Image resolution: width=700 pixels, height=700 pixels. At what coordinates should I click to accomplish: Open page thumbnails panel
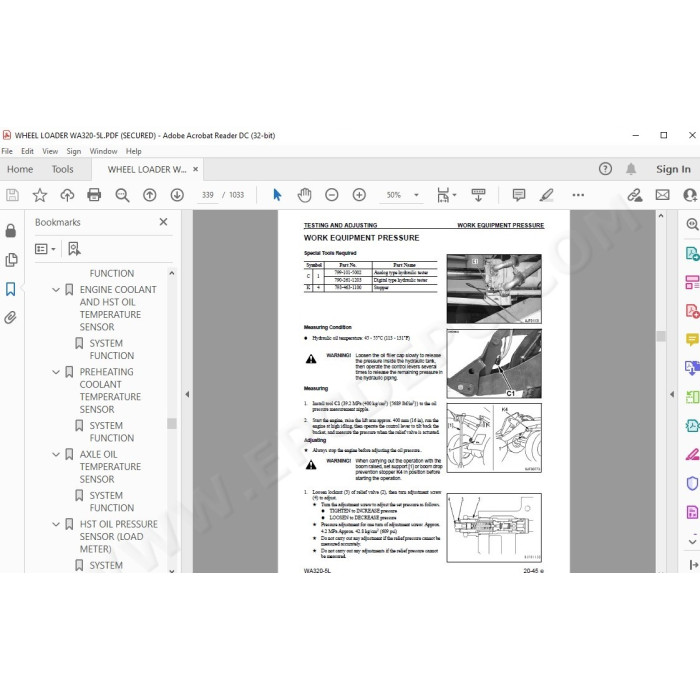11,260
